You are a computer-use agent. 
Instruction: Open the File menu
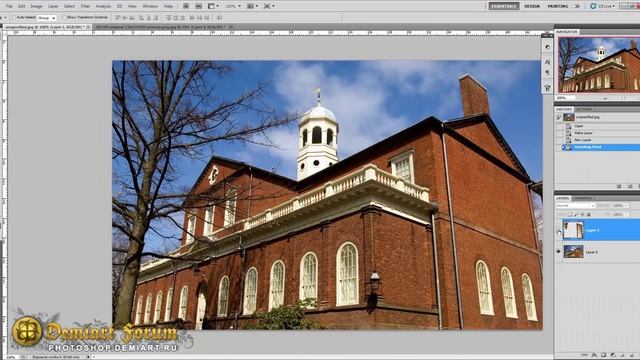pyautogui.click(x=9, y=6)
